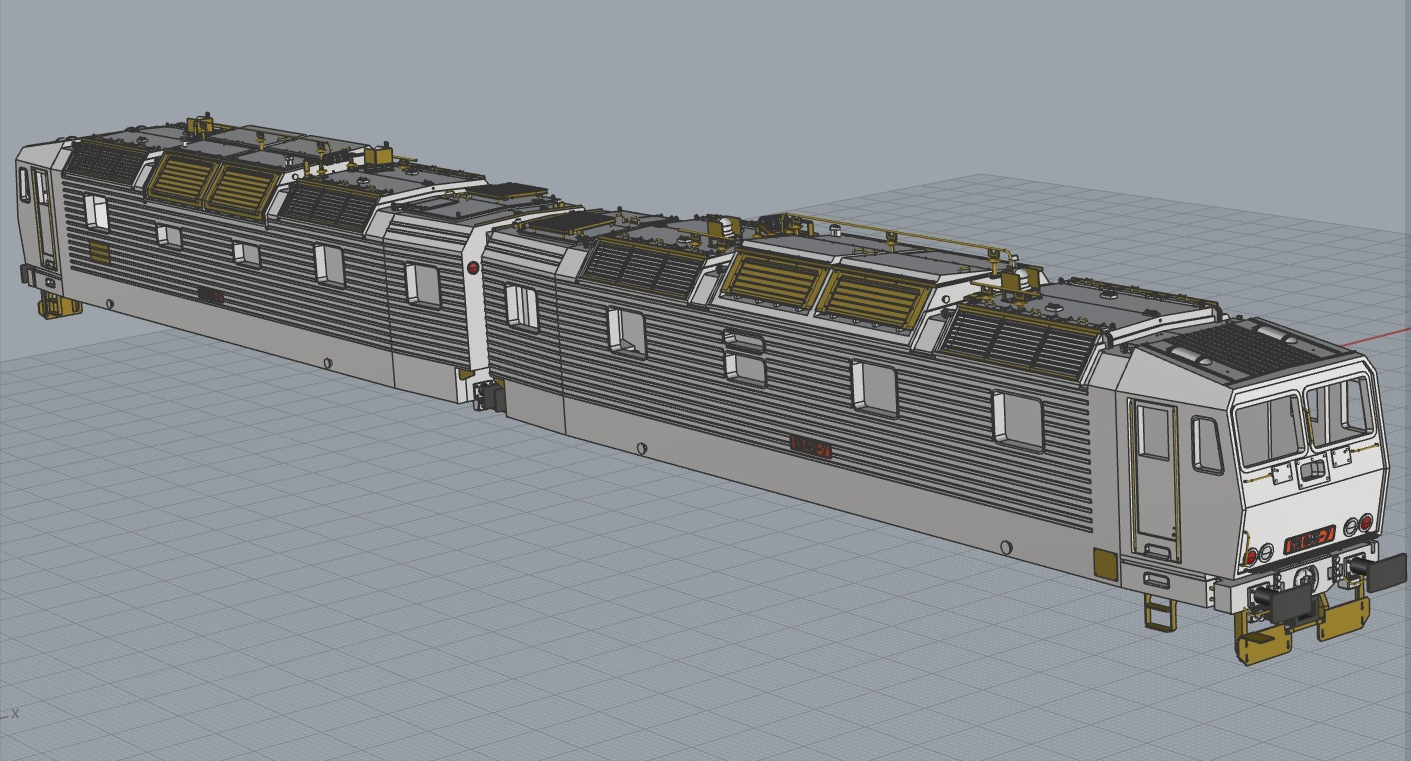1411x761 pixels.
Task: Select the yellow square panel left of the cab door
Action: (x=1104, y=564)
